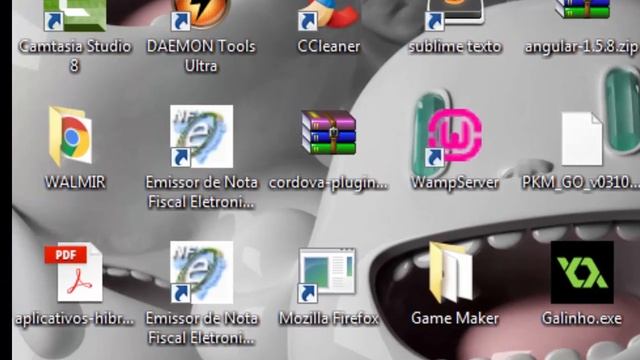Image resolution: width=640 pixels, height=360 pixels.
Task: Launch the WampServer shortcut icon
Action: point(454,138)
